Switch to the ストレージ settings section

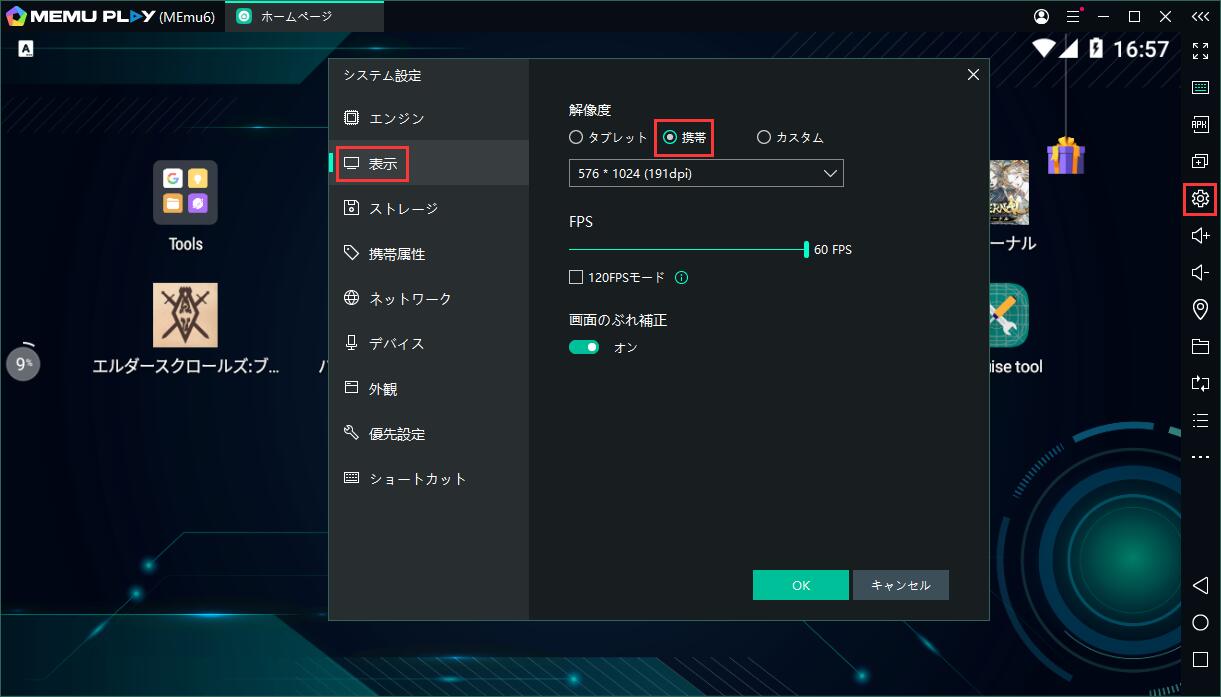398,208
